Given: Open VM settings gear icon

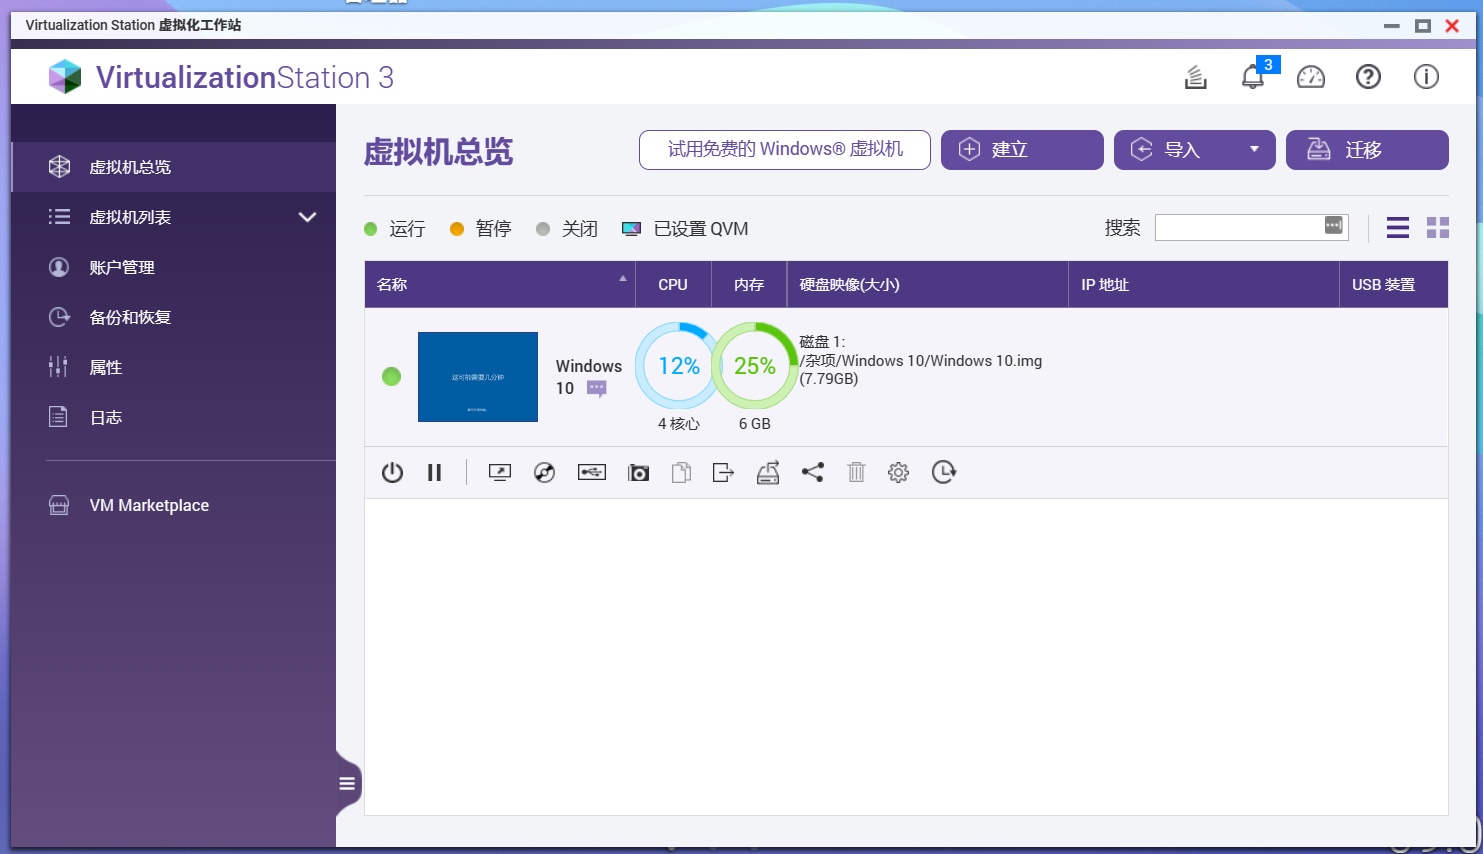Looking at the screenshot, I should pyautogui.click(x=899, y=472).
